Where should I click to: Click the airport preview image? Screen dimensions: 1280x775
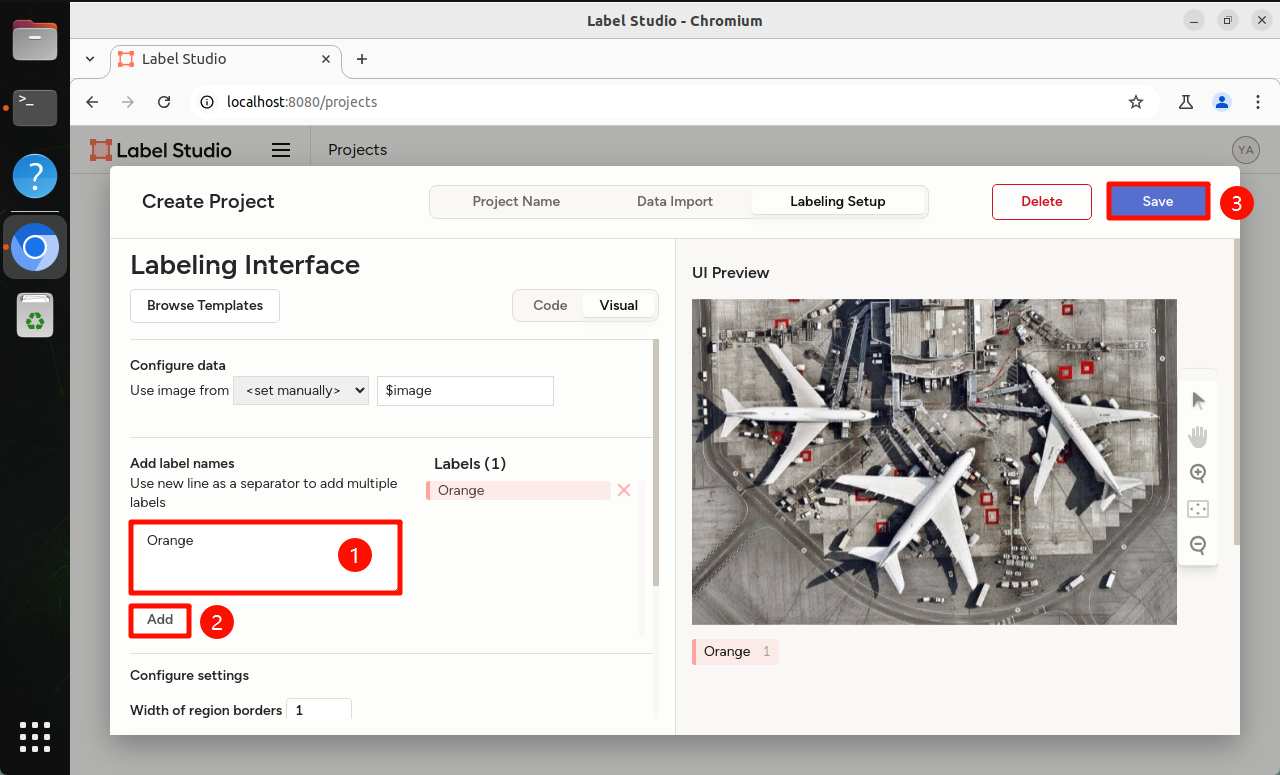(934, 462)
